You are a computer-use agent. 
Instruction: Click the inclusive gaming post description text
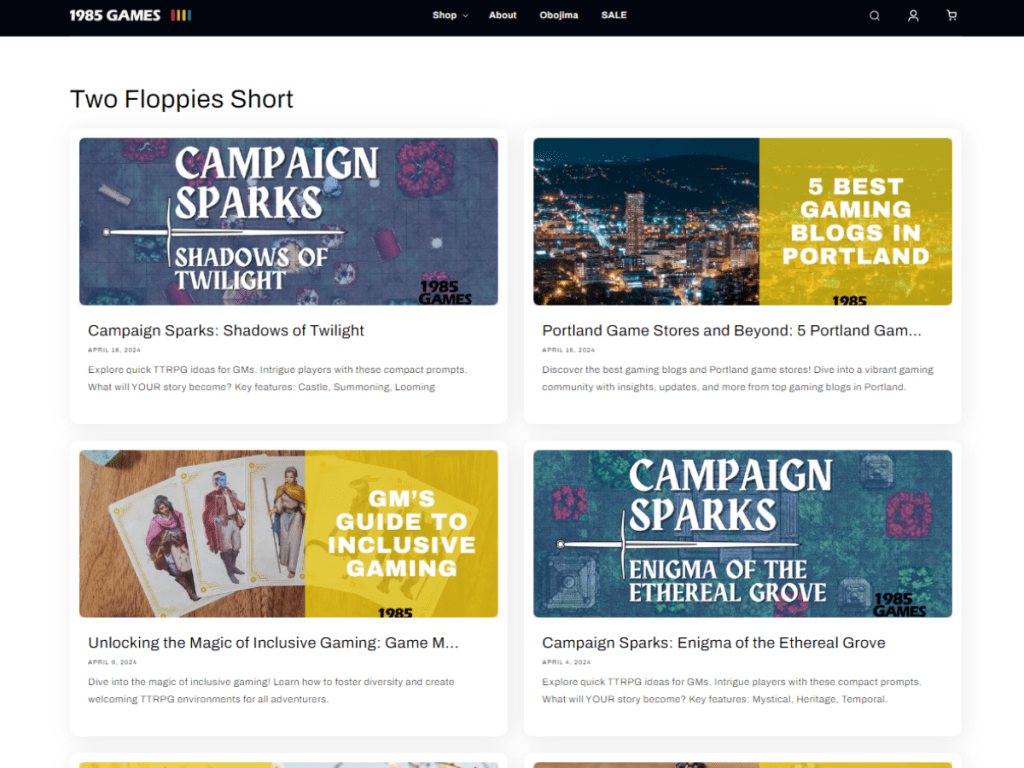pyautogui.click(x=270, y=690)
